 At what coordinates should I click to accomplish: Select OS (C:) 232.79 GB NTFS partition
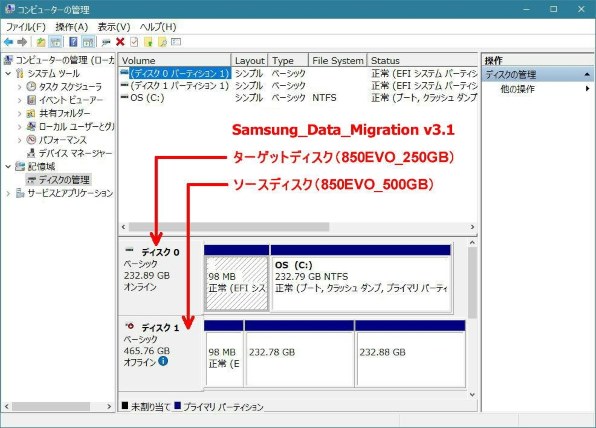361,283
